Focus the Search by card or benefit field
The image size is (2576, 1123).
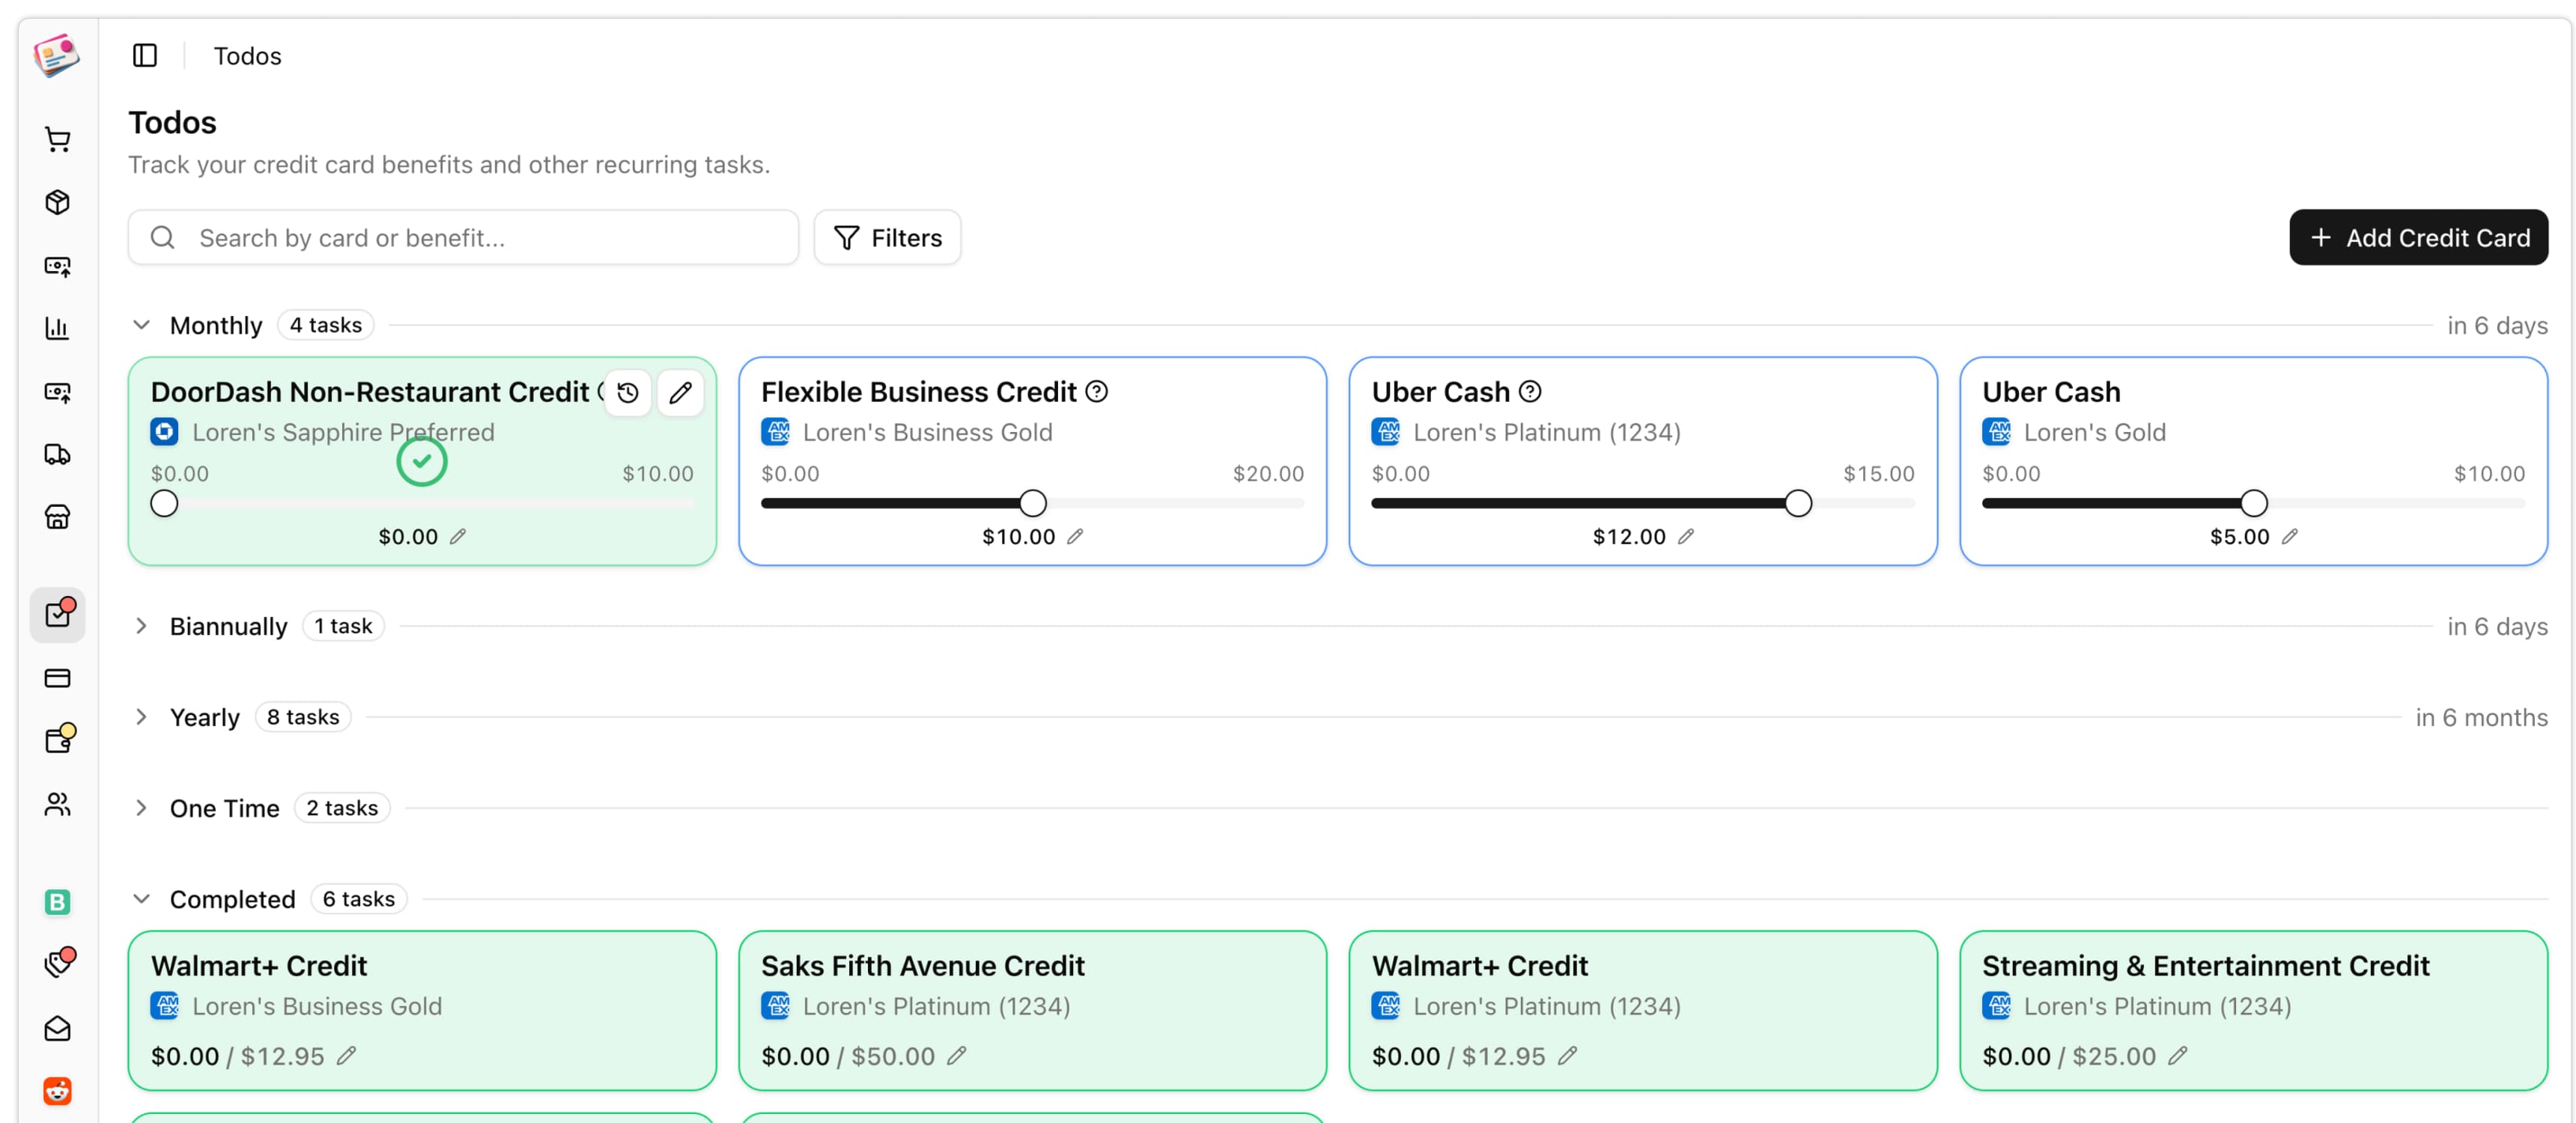tap(463, 238)
